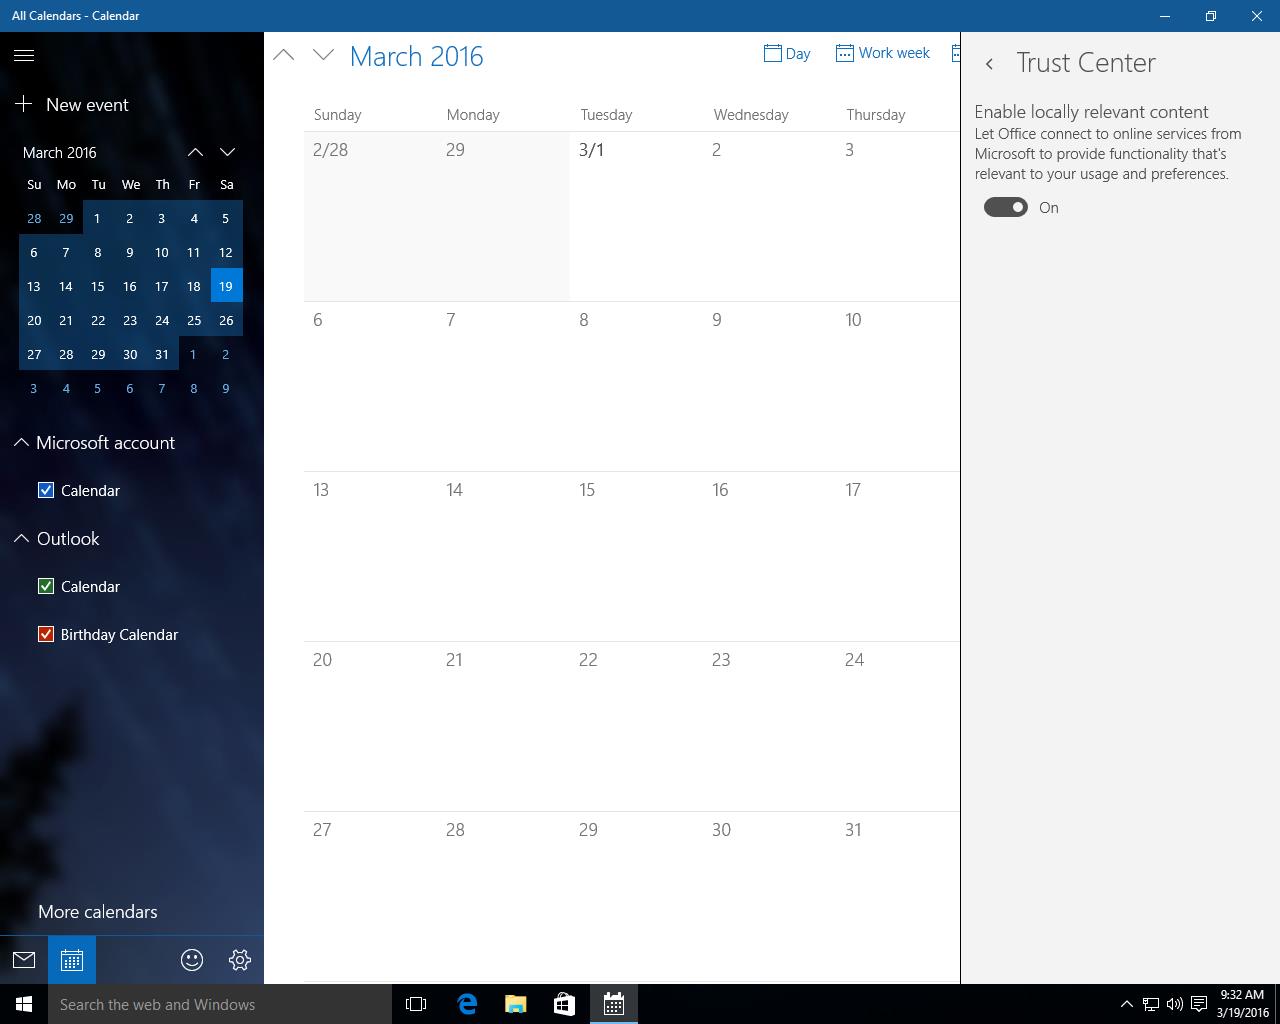This screenshot has height=1024, width=1280.
Task: Select the March 7 Monday cell
Action: coord(503,386)
